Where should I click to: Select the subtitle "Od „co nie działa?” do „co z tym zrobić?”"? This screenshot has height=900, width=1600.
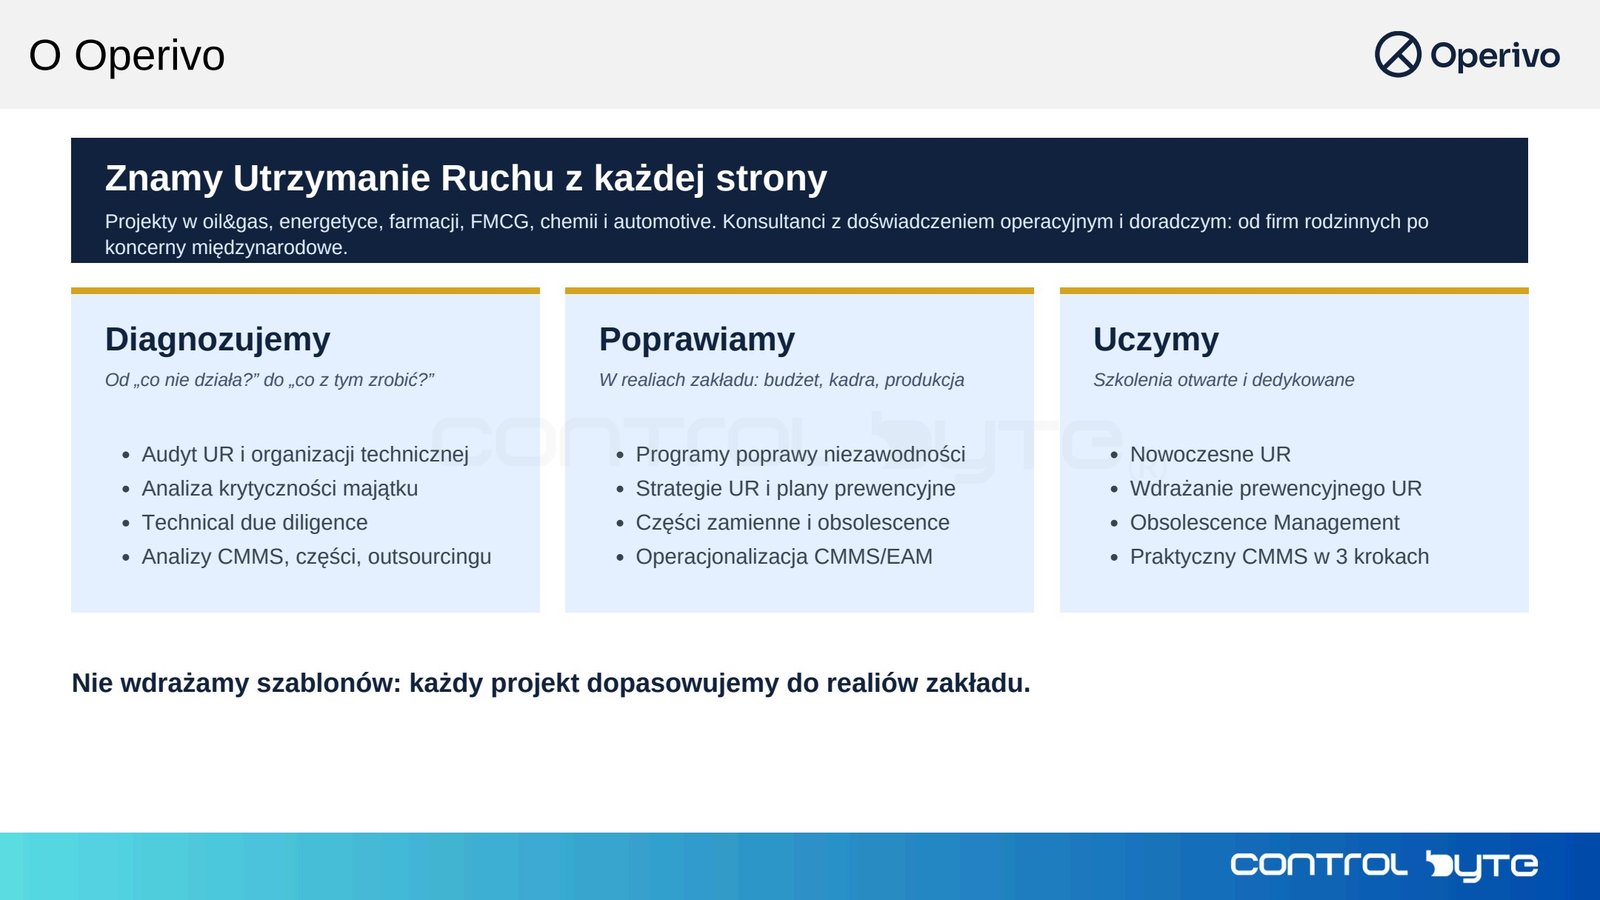coord(269,380)
